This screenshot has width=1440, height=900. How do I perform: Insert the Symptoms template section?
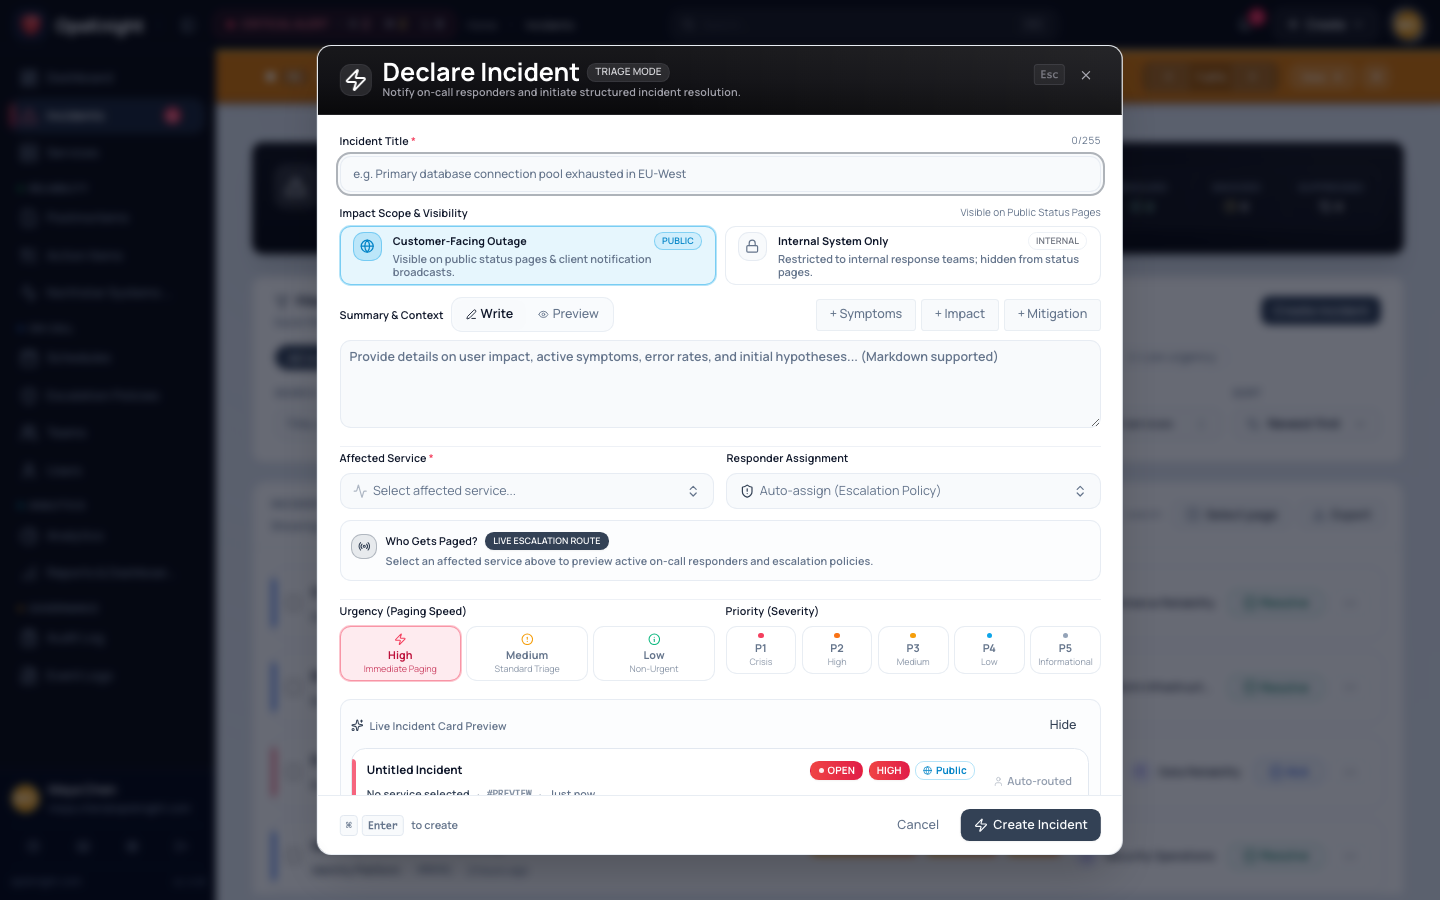[x=866, y=314]
